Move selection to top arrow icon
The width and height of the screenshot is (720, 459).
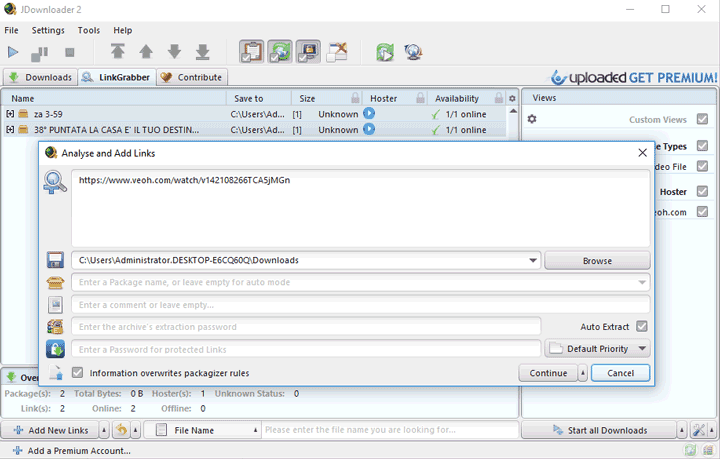click(x=118, y=51)
